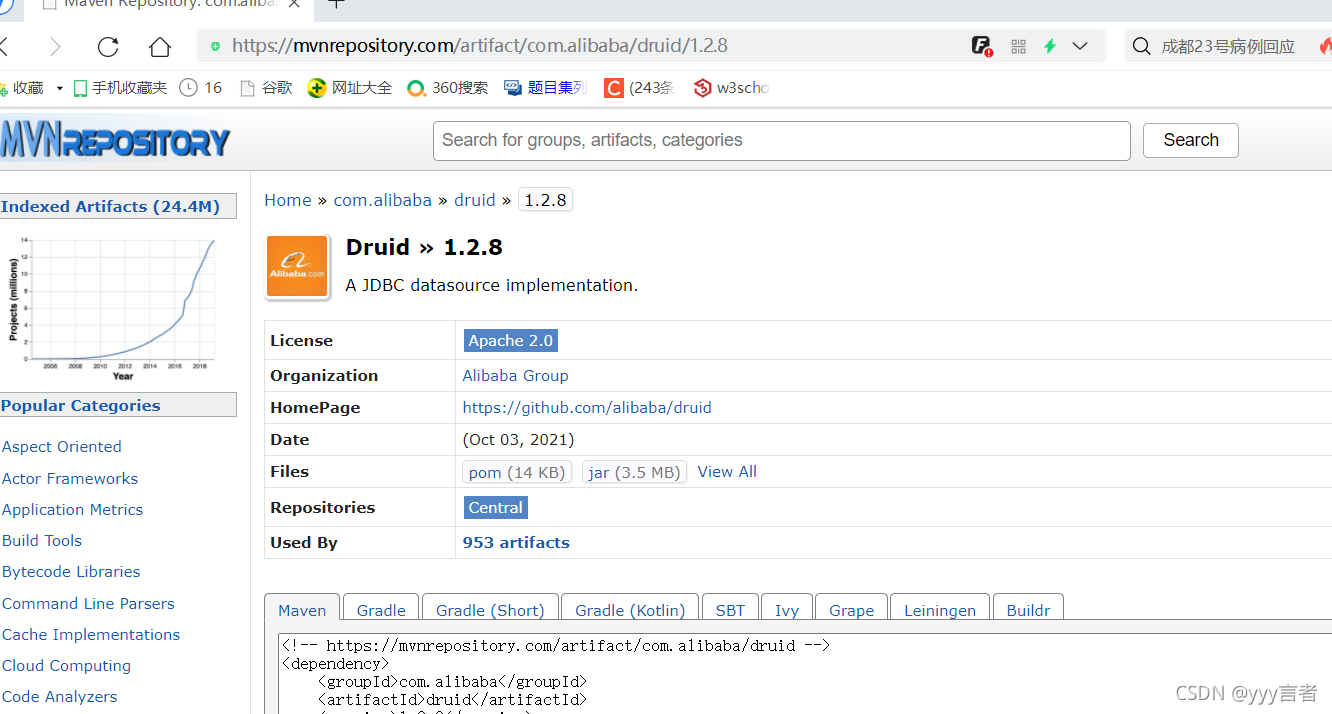Viewport: 1332px width, 714px height.
Task: Open the 360搜索 bookmark
Action: point(448,88)
